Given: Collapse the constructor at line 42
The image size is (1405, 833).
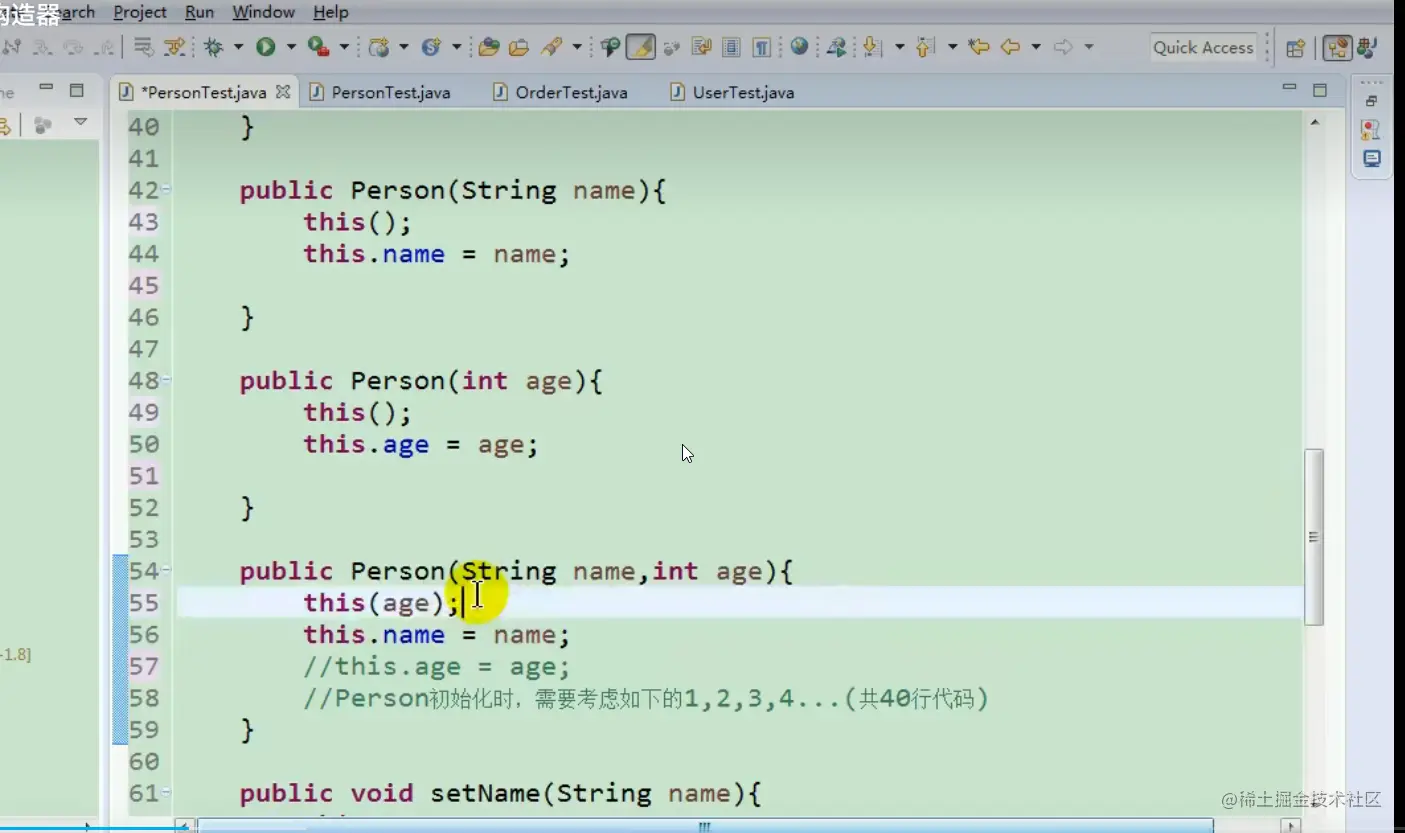Looking at the screenshot, I should [x=166, y=190].
